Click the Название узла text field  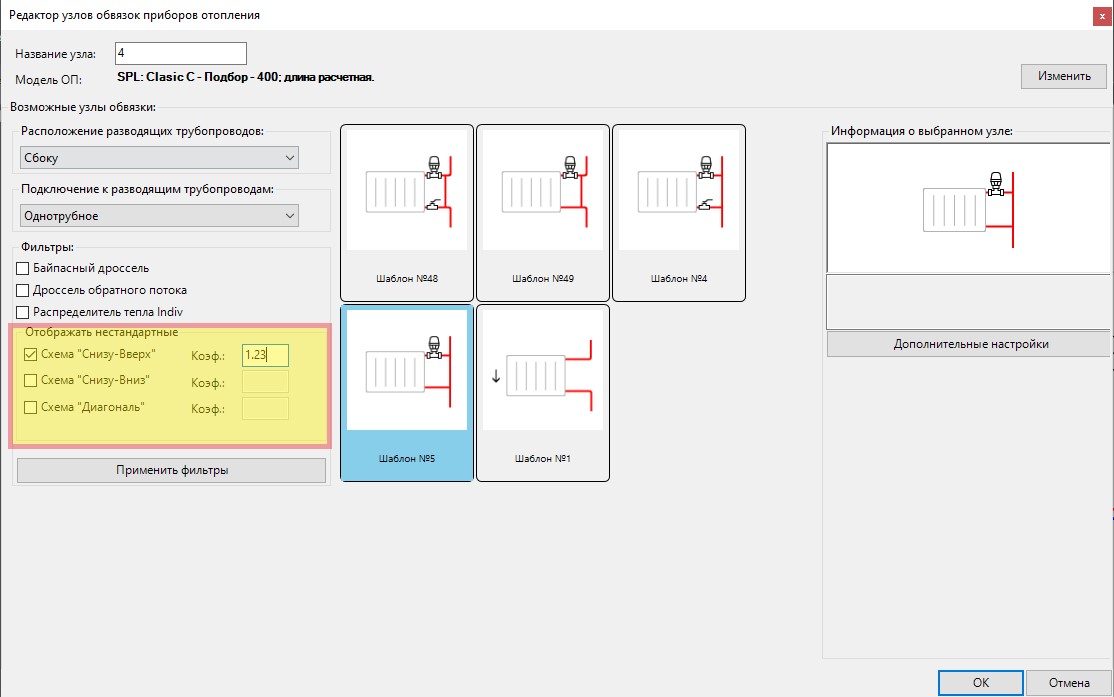[180, 53]
